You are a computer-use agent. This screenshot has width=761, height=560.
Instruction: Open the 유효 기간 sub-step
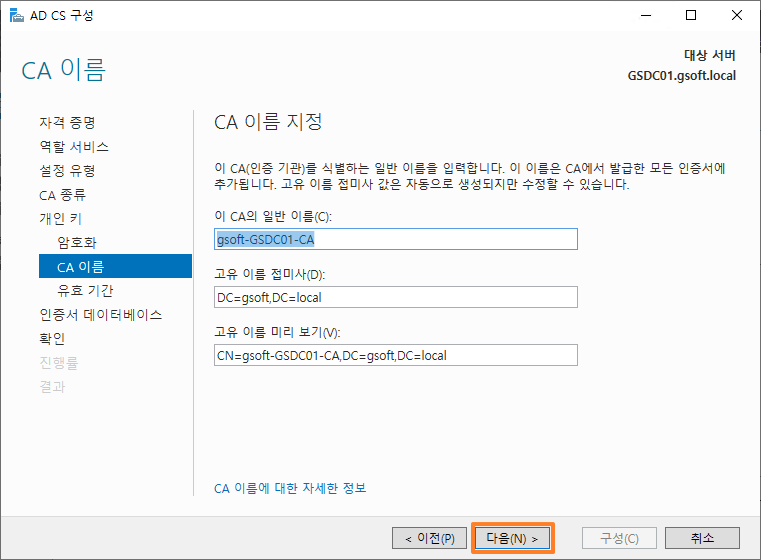(85, 290)
